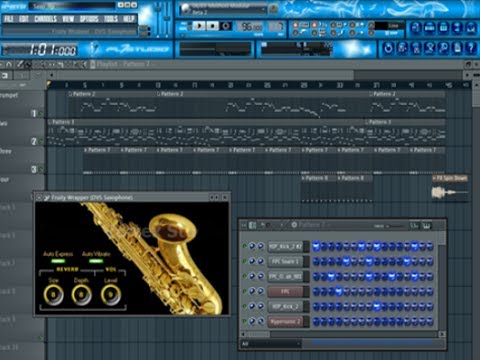Click the help question mark shortcut icon
The width and height of the screenshot is (480, 360).
471,49
